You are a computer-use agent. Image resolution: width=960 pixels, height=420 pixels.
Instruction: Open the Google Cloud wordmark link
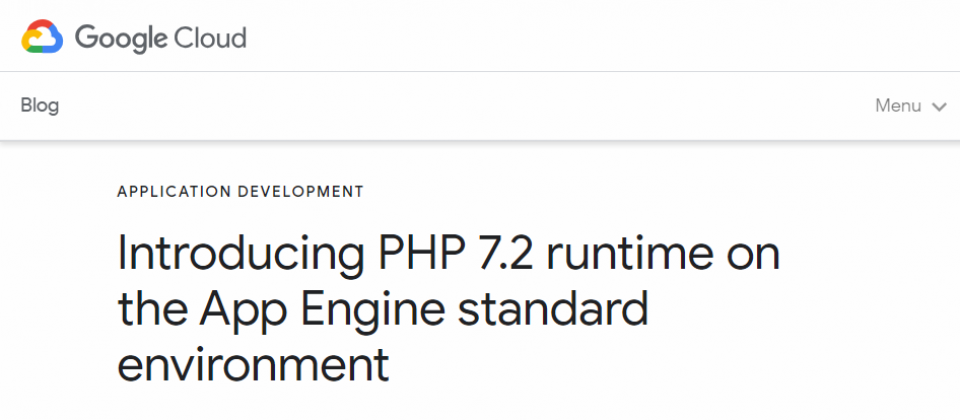pos(160,37)
